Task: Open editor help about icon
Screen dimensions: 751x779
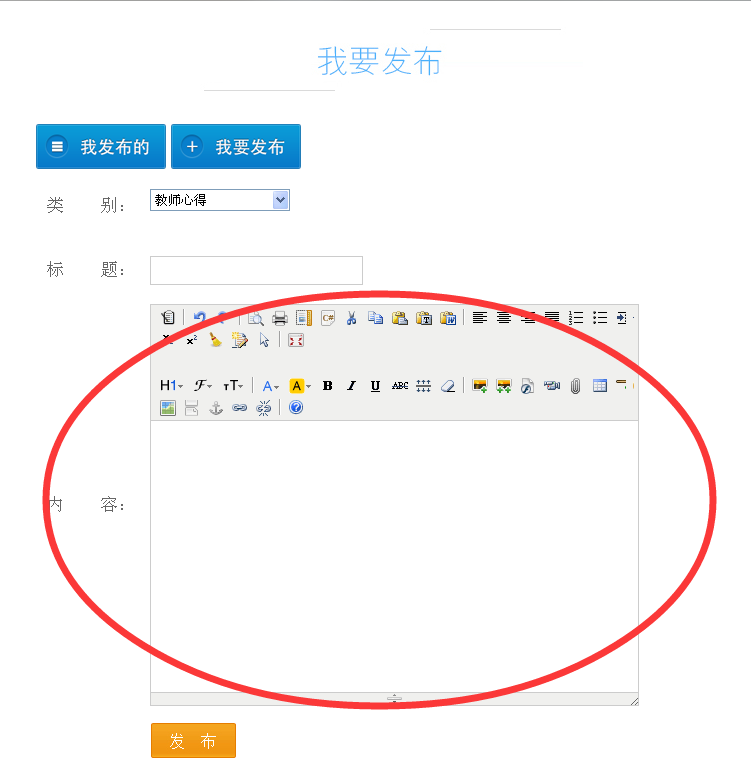Action: click(x=296, y=408)
